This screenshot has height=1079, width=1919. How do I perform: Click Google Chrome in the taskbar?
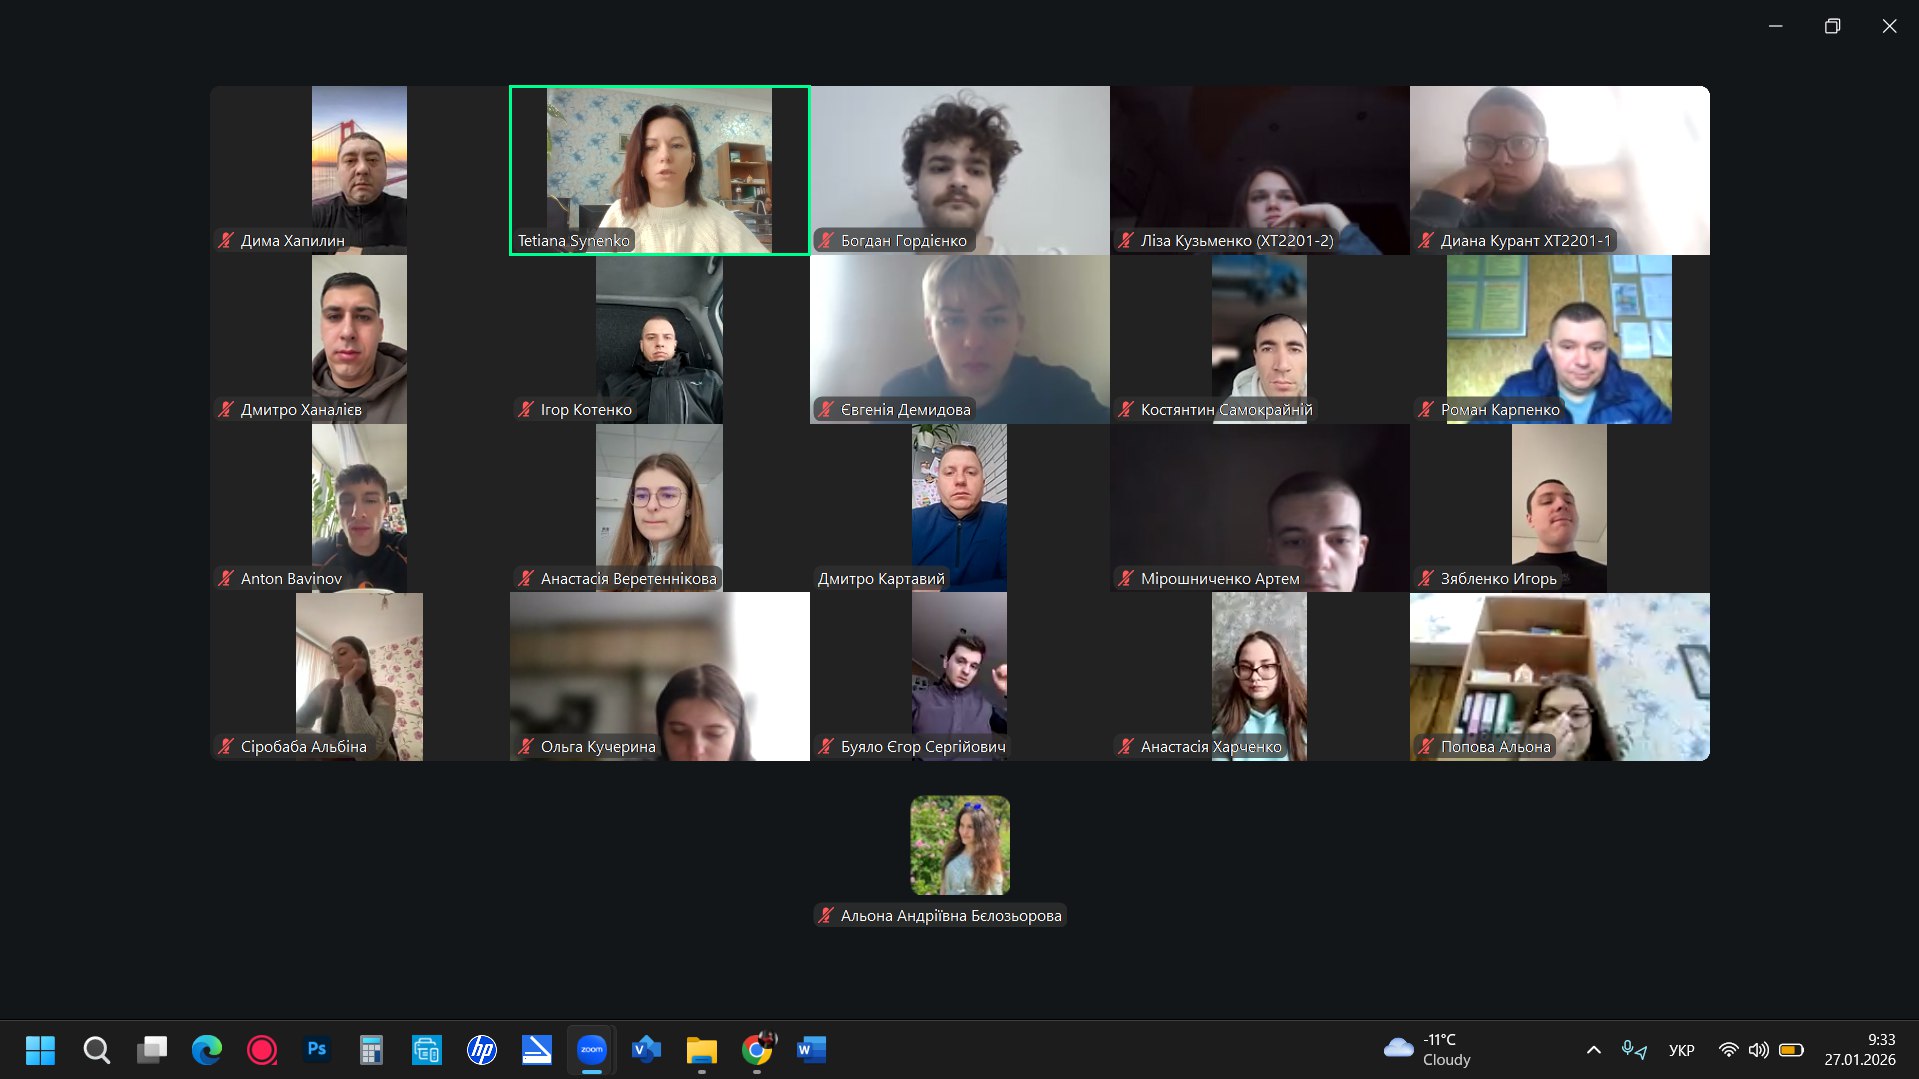pos(757,1049)
